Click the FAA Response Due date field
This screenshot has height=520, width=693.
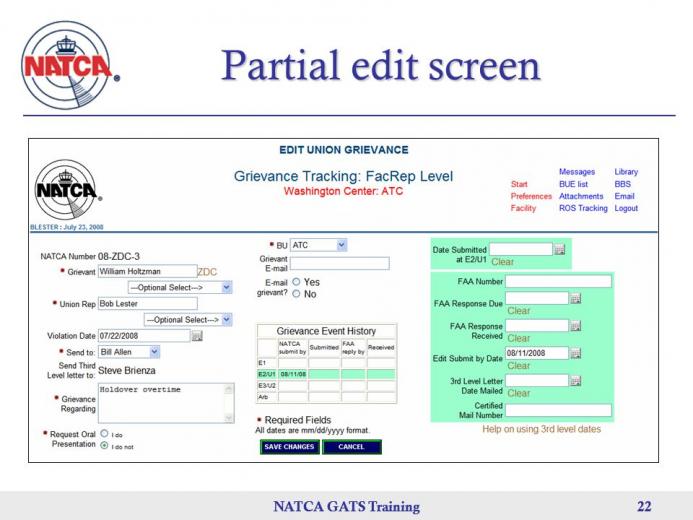[537, 298]
